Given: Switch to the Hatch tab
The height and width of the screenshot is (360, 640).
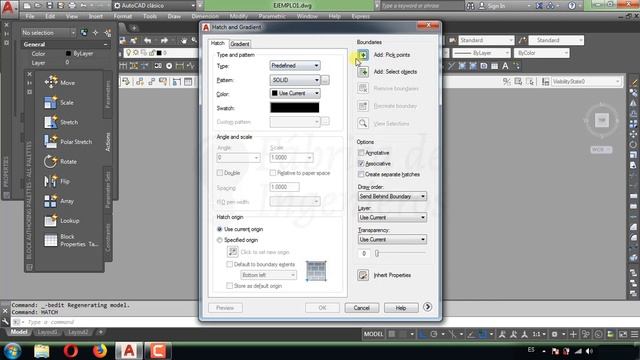Looking at the screenshot, I should [218, 43].
